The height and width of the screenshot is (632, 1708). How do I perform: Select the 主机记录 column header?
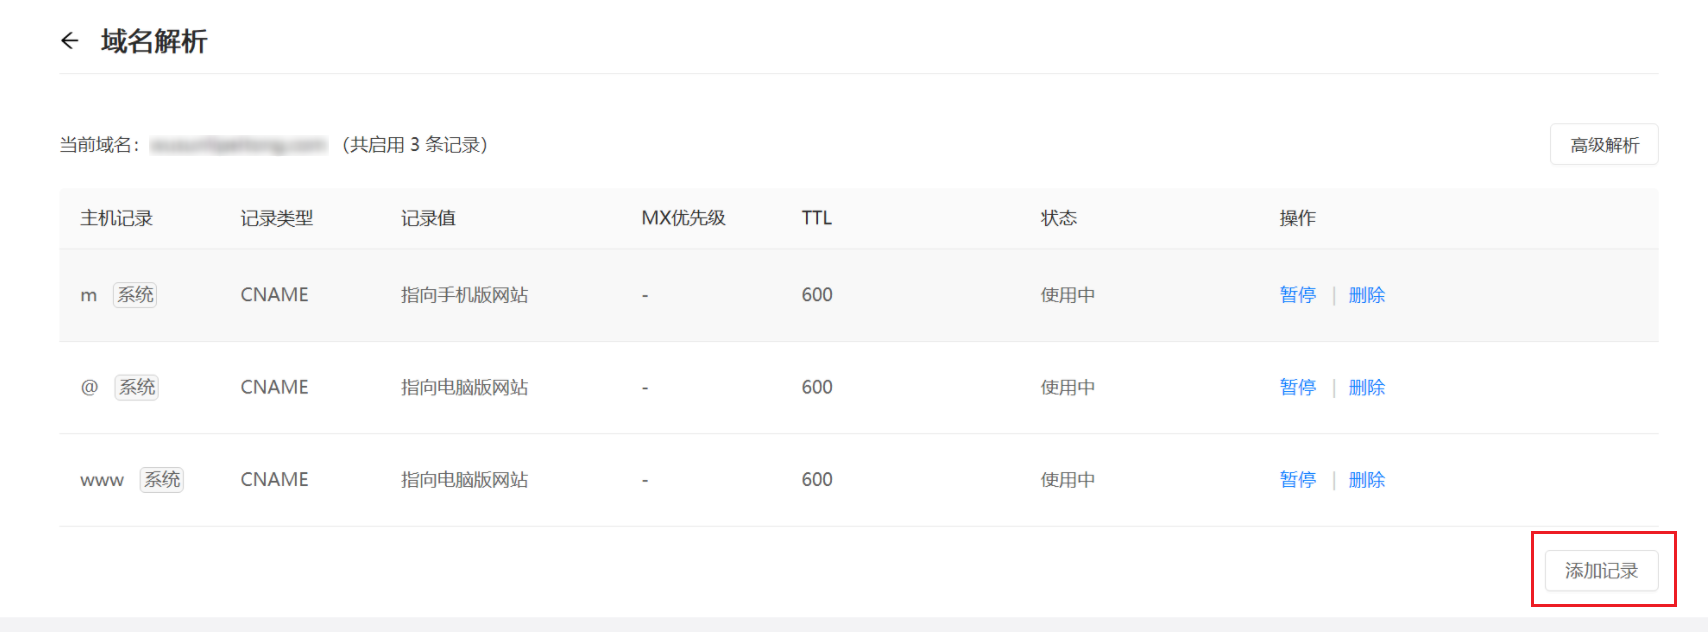coord(117,218)
